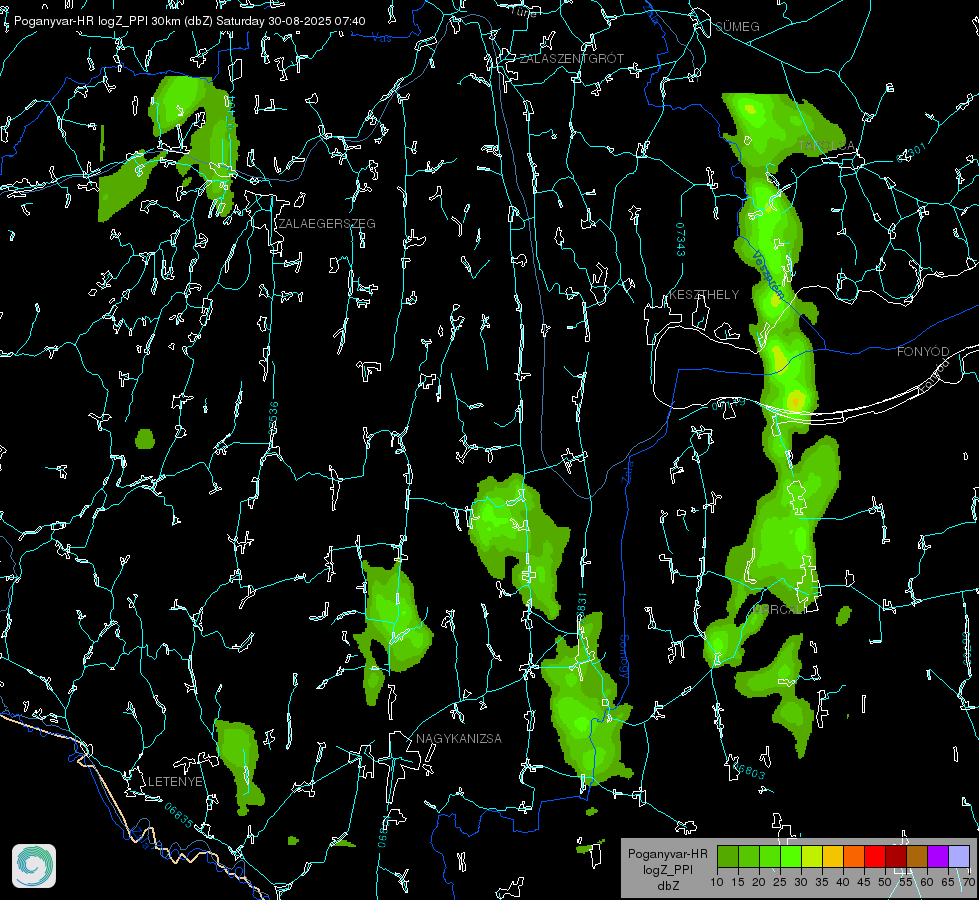Select the 35-40 dBZ yellow swatch
The image size is (979, 900).
(x=833, y=856)
